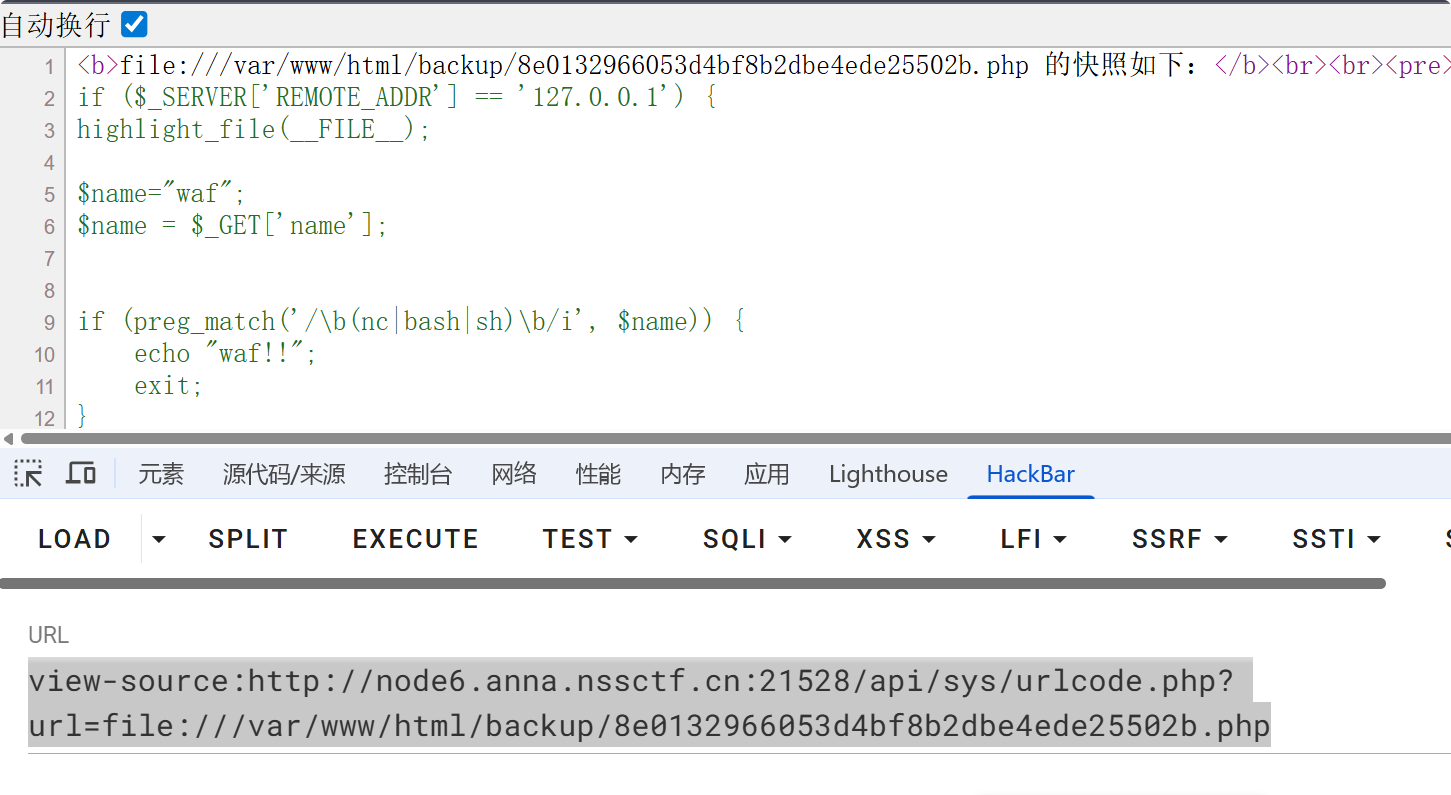Open the LOAD dropdown arrow
Image resolution: width=1451 pixels, height=795 pixels.
(158, 539)
